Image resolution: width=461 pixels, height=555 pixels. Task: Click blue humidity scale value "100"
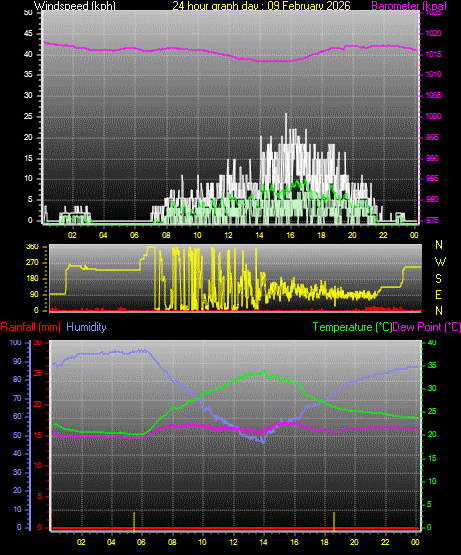point(16,343)
